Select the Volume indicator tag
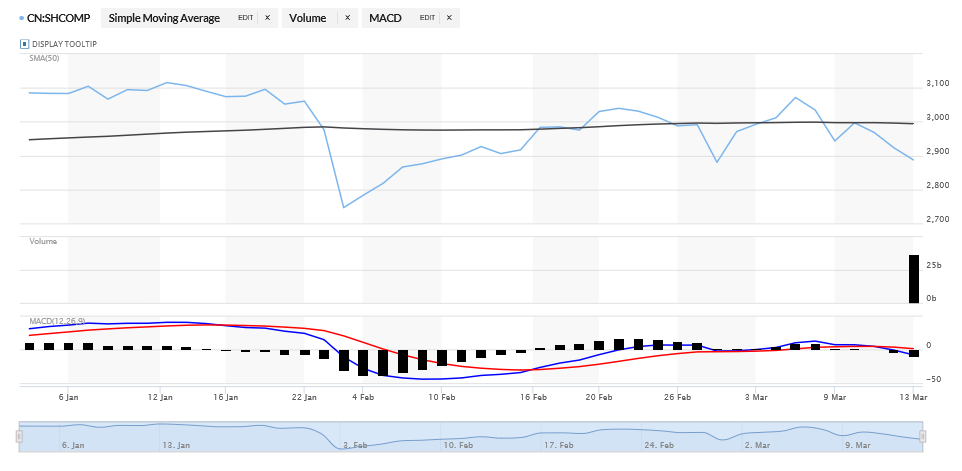The height and width of the screenshot is (471, 962). (x=308, y=18)
